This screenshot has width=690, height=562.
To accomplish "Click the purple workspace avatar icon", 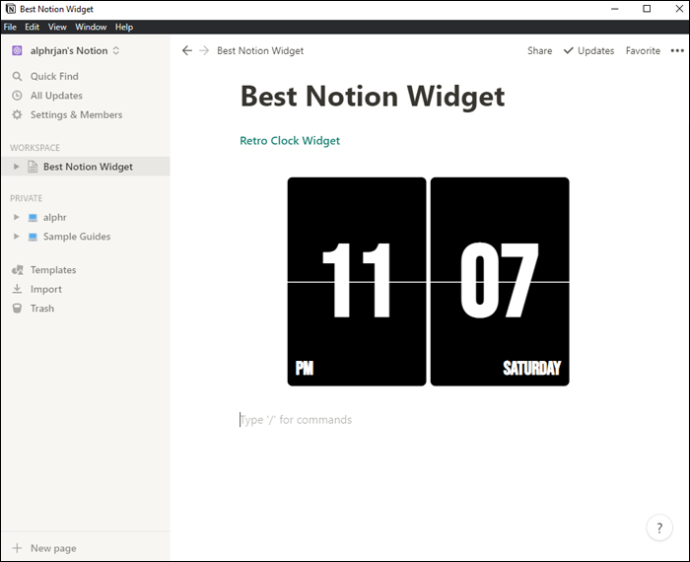I will click(x=17, y=51).
